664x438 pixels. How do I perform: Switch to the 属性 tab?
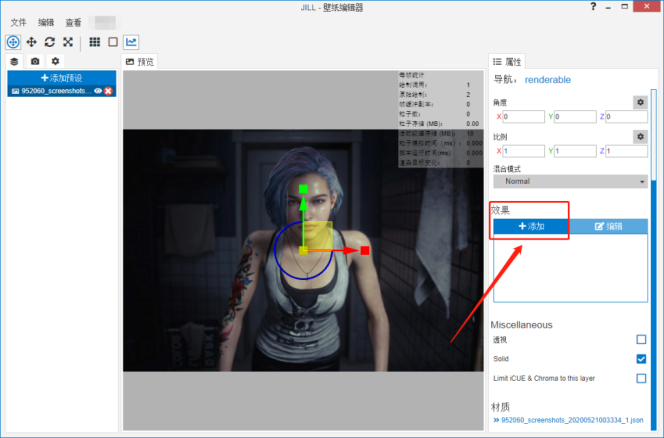[x=507, y=62]
